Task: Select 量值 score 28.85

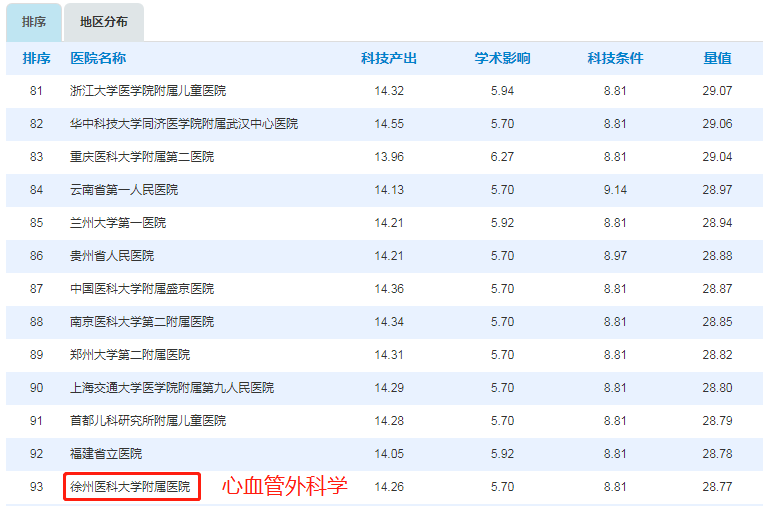Action: point(717,322)
